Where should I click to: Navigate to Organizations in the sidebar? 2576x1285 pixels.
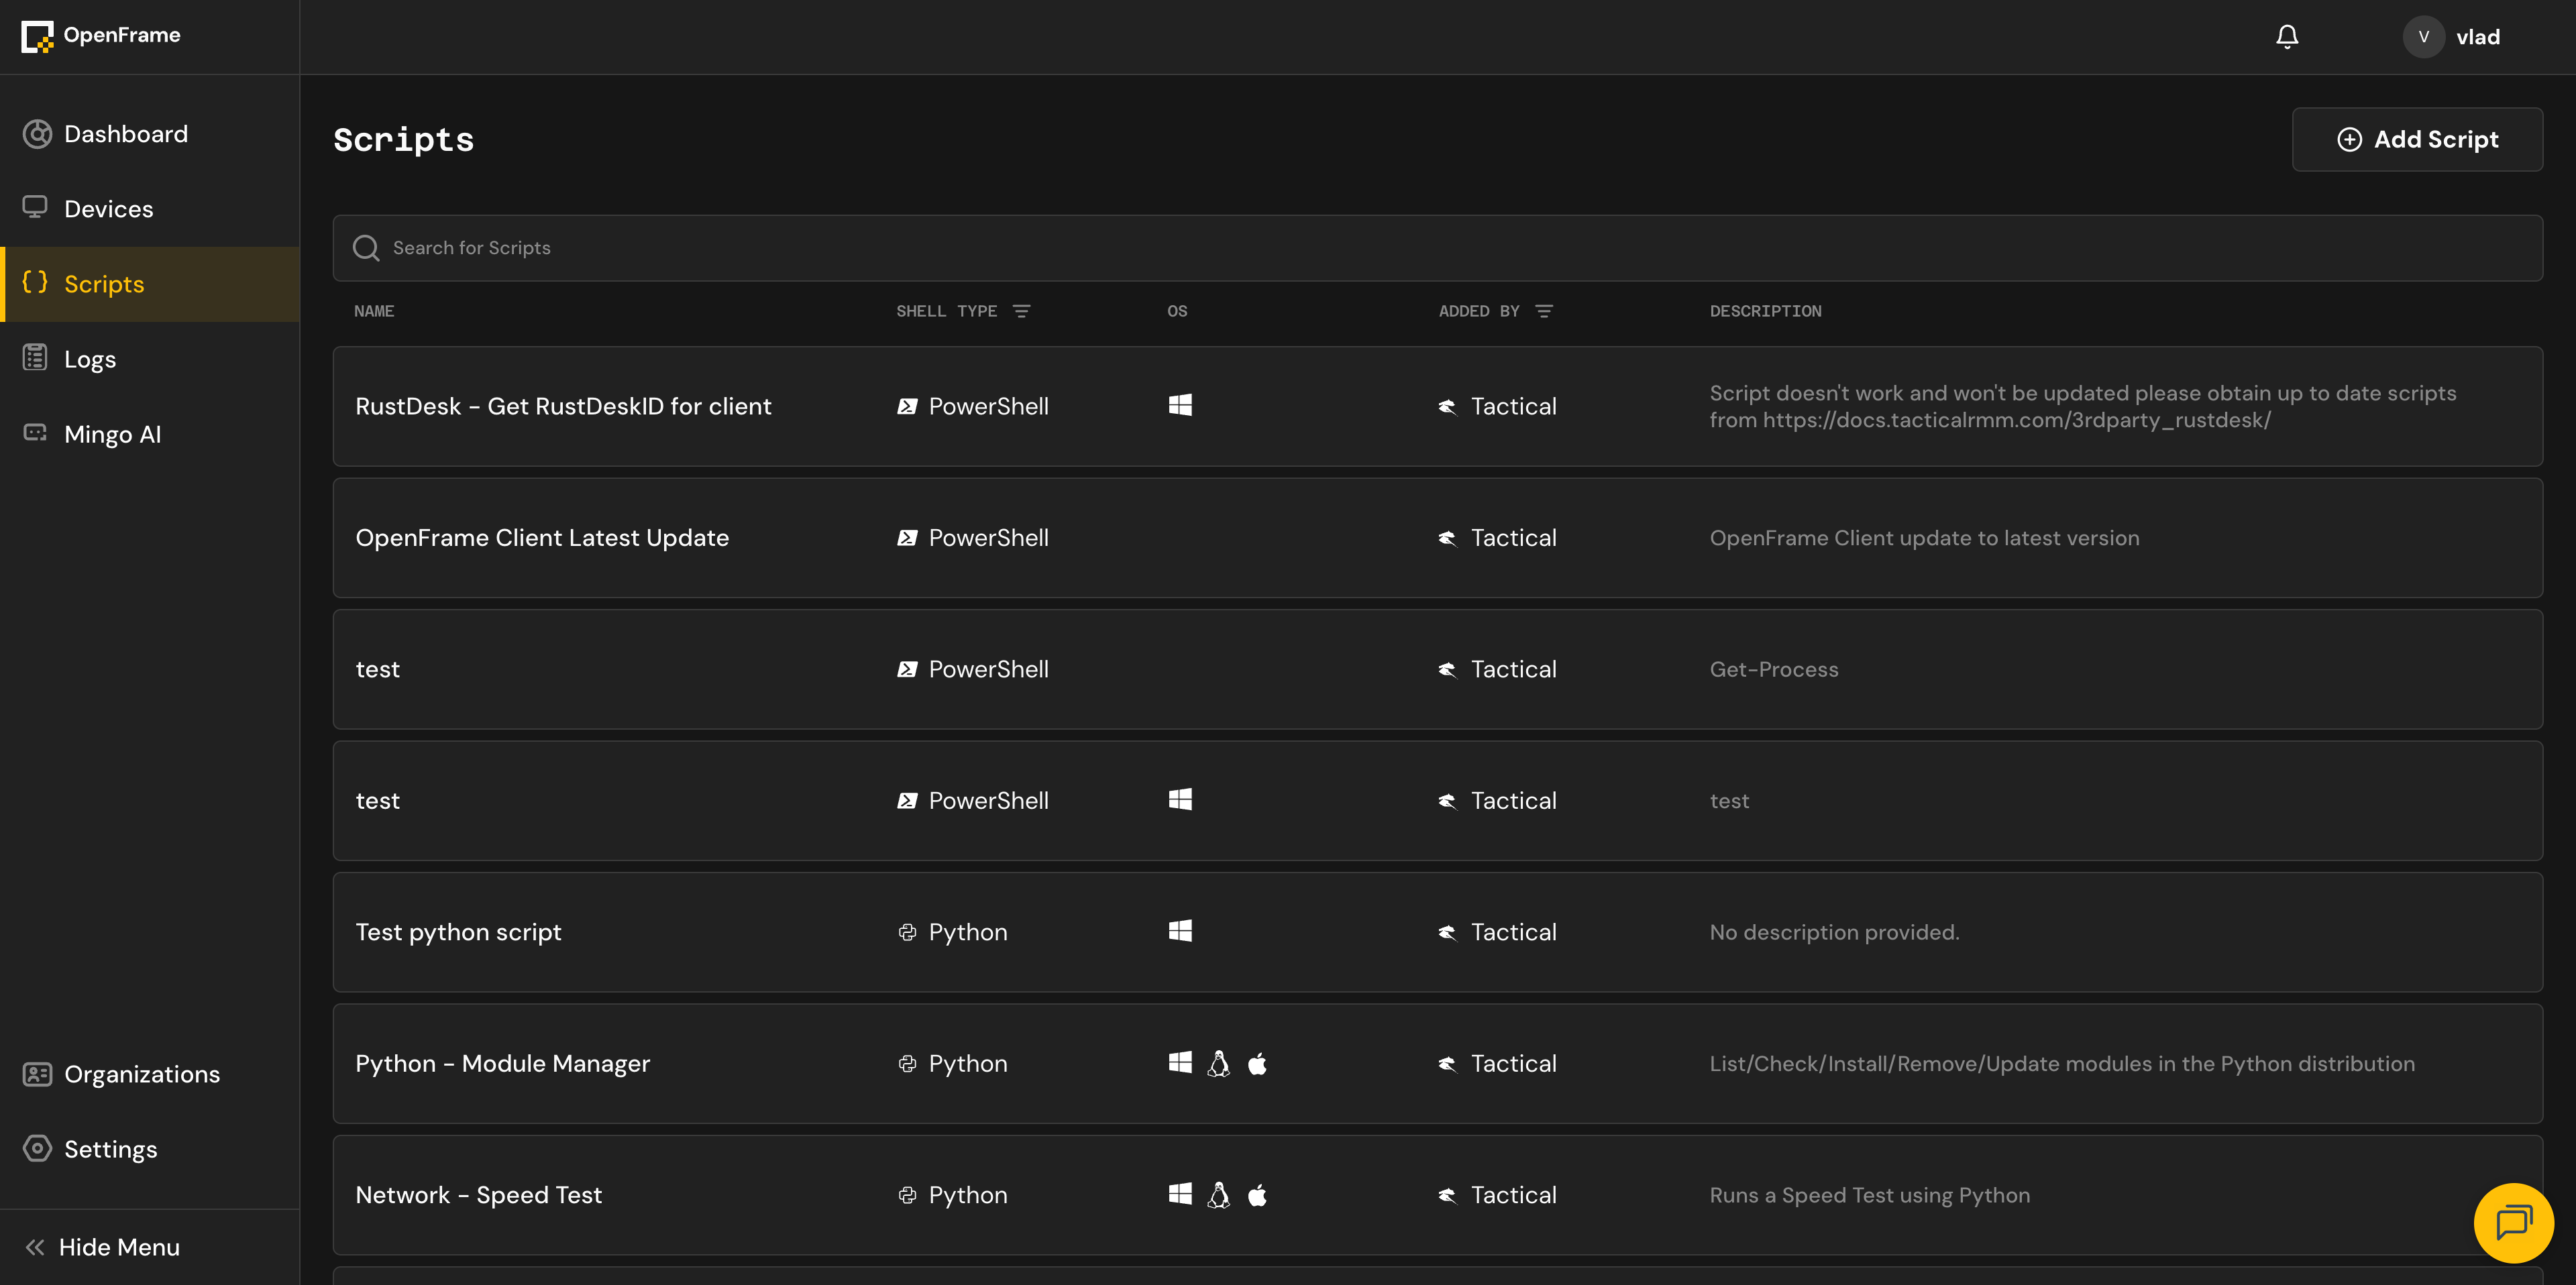click(x=141, y=1074)
